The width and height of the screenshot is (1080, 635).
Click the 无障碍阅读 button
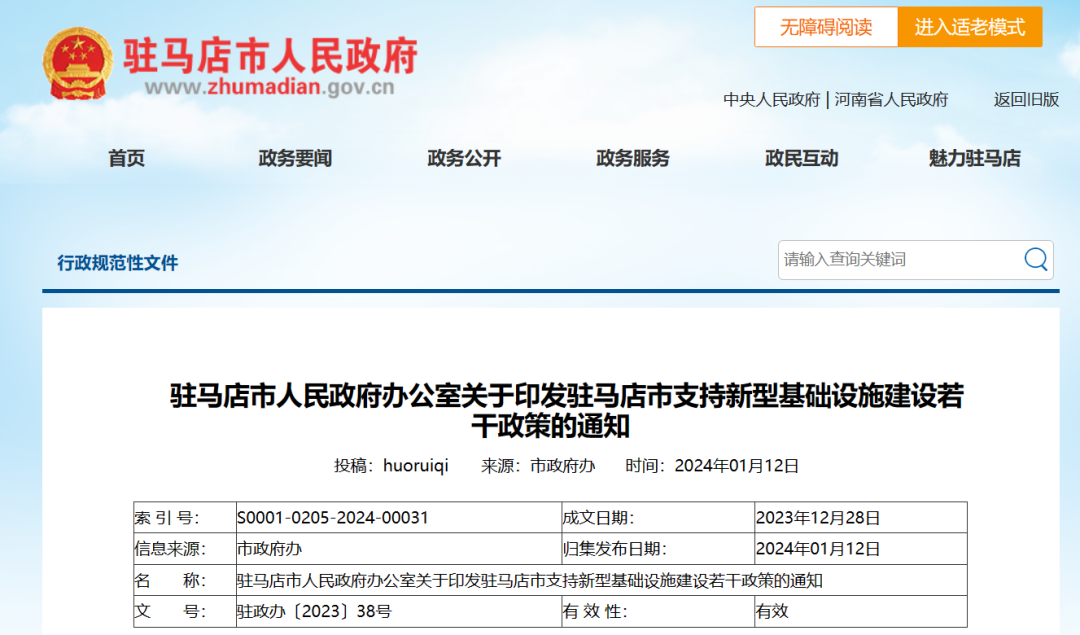[826, 27]
